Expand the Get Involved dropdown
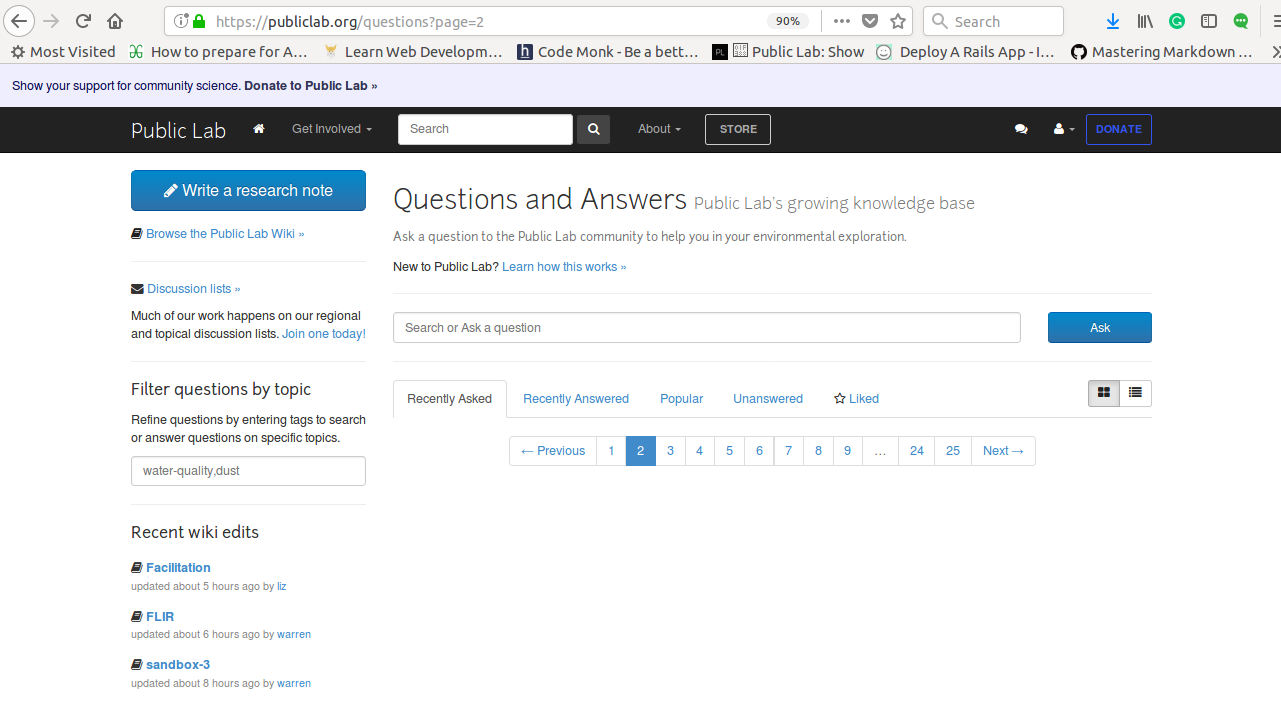 click(331, 129)
